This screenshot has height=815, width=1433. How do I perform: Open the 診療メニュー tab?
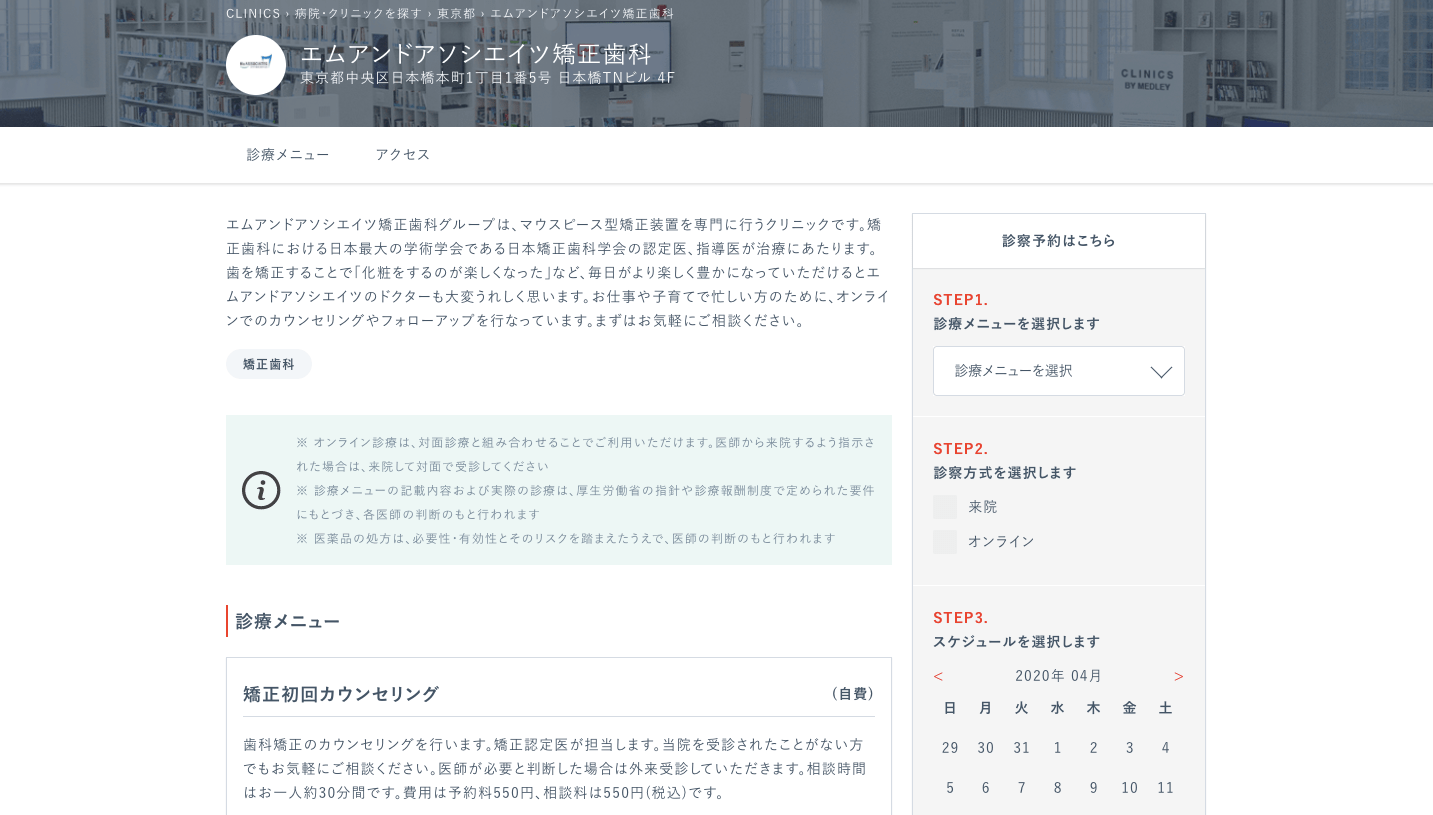tap(288, 154)
